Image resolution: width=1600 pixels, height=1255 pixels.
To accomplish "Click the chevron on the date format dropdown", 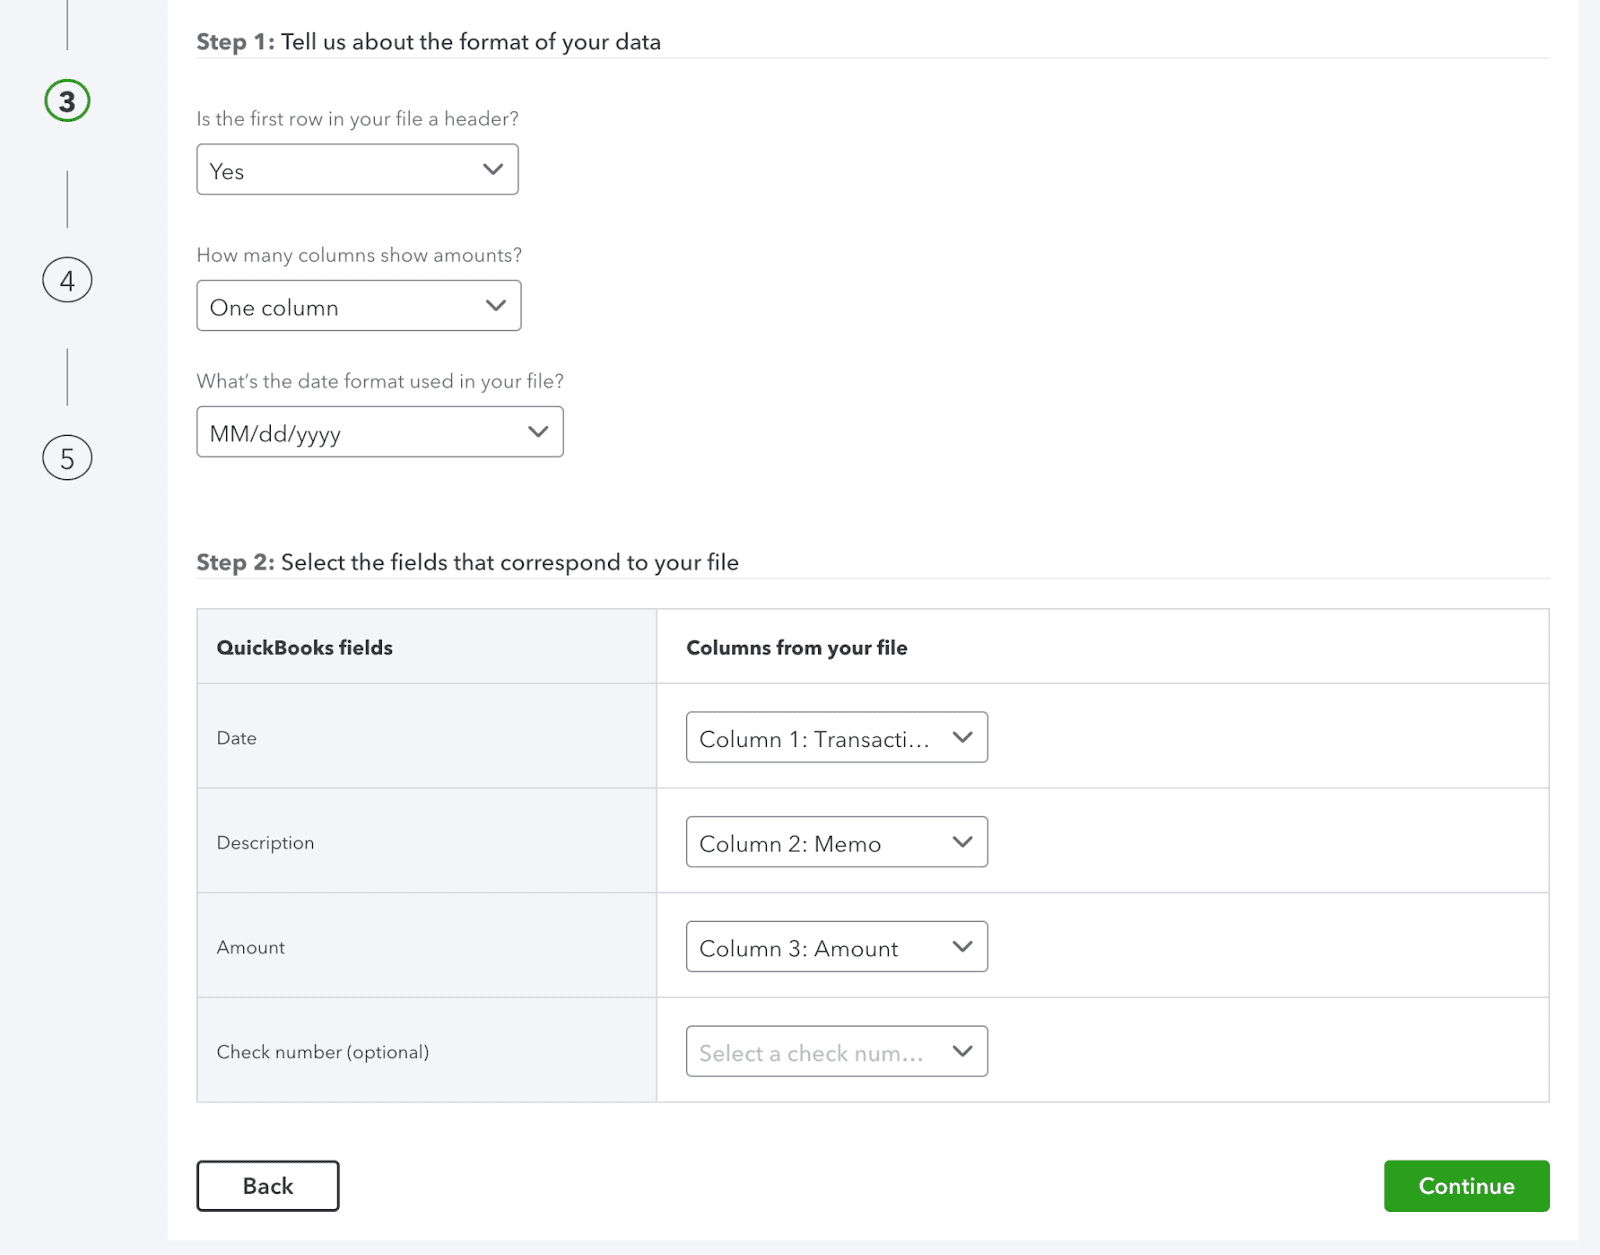I will tap(538, 432).
